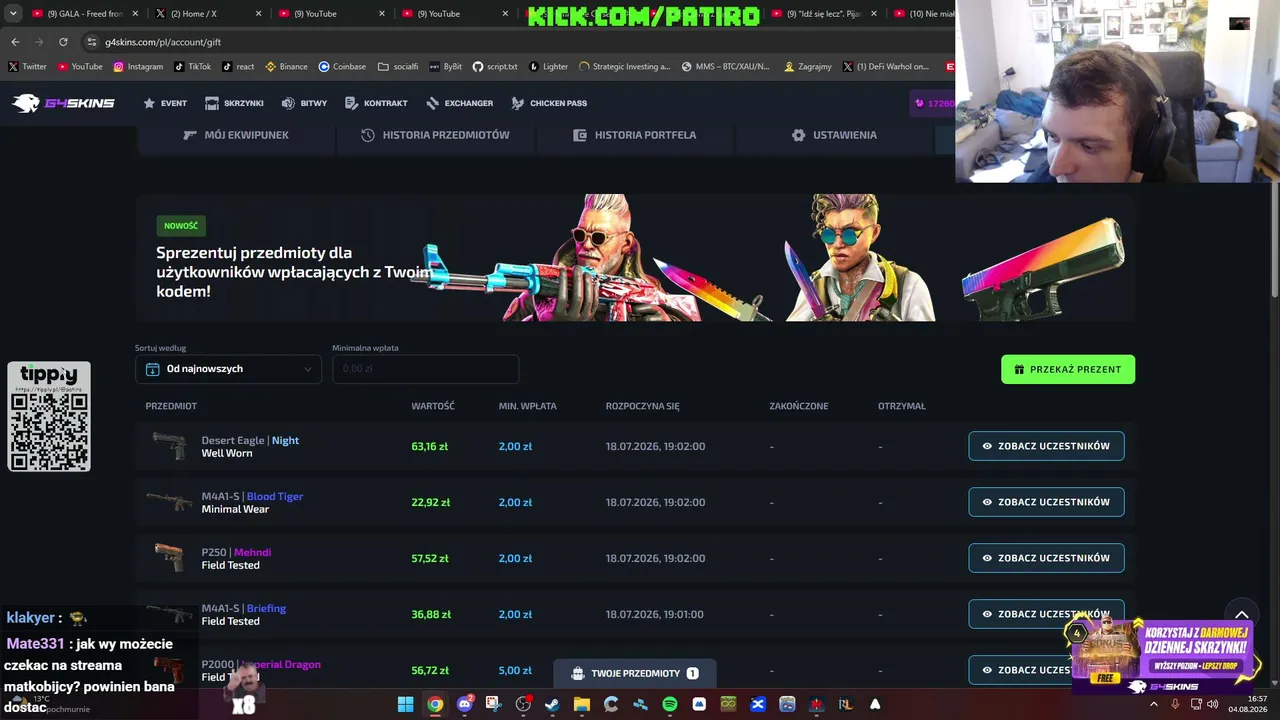This screenshot has width=1280, height=720.
Task: Switch to Ustawienia tab
Action: click(834, 135)
